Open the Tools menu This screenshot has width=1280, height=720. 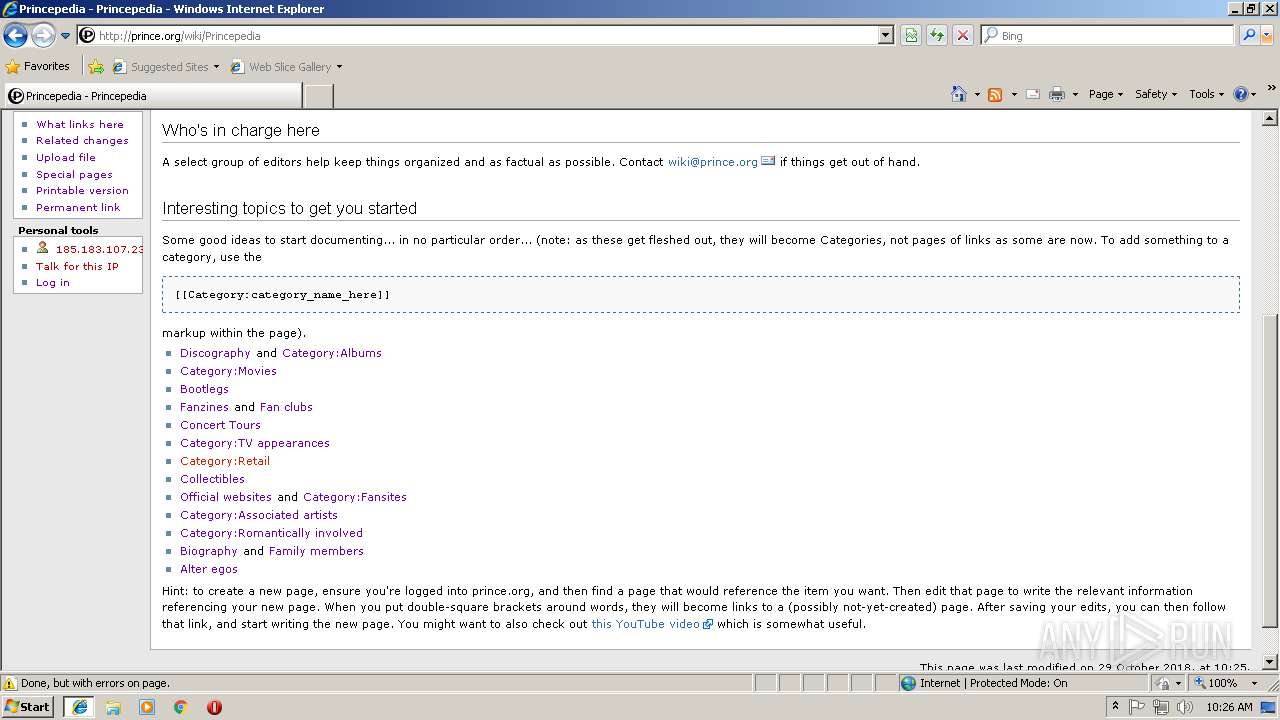pyautogui.click(x=1207, y=94)
